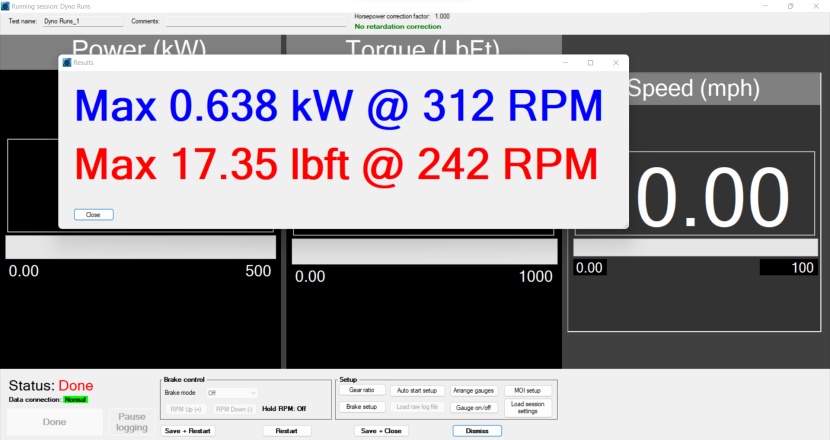Image resolution: width=830 pixels, height=440 pixels.
Task: Click the Test name input field
Action: (x=83, y=21)
